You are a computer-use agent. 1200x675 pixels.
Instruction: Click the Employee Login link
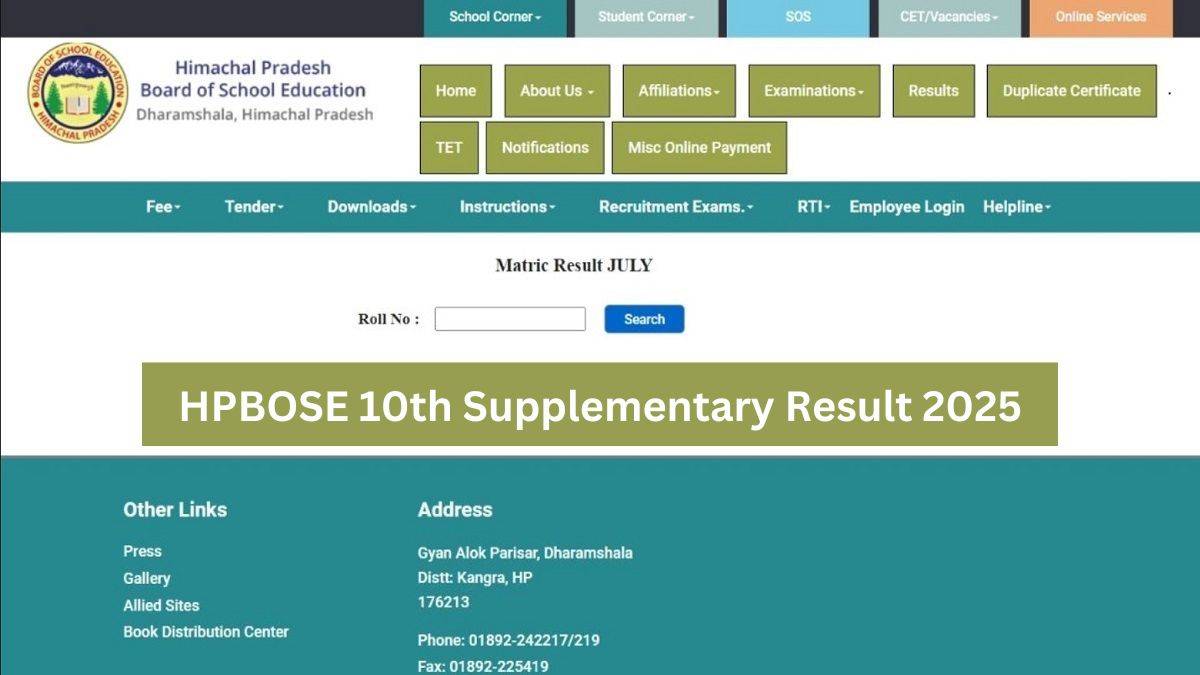(906, 207)
